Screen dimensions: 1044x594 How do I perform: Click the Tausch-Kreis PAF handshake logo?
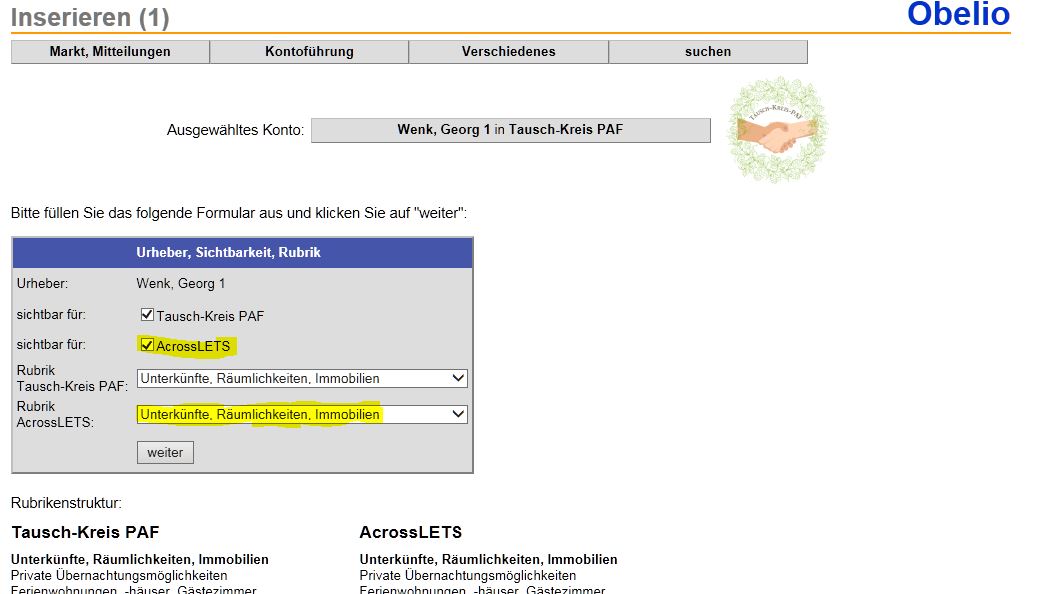point(777,131)
